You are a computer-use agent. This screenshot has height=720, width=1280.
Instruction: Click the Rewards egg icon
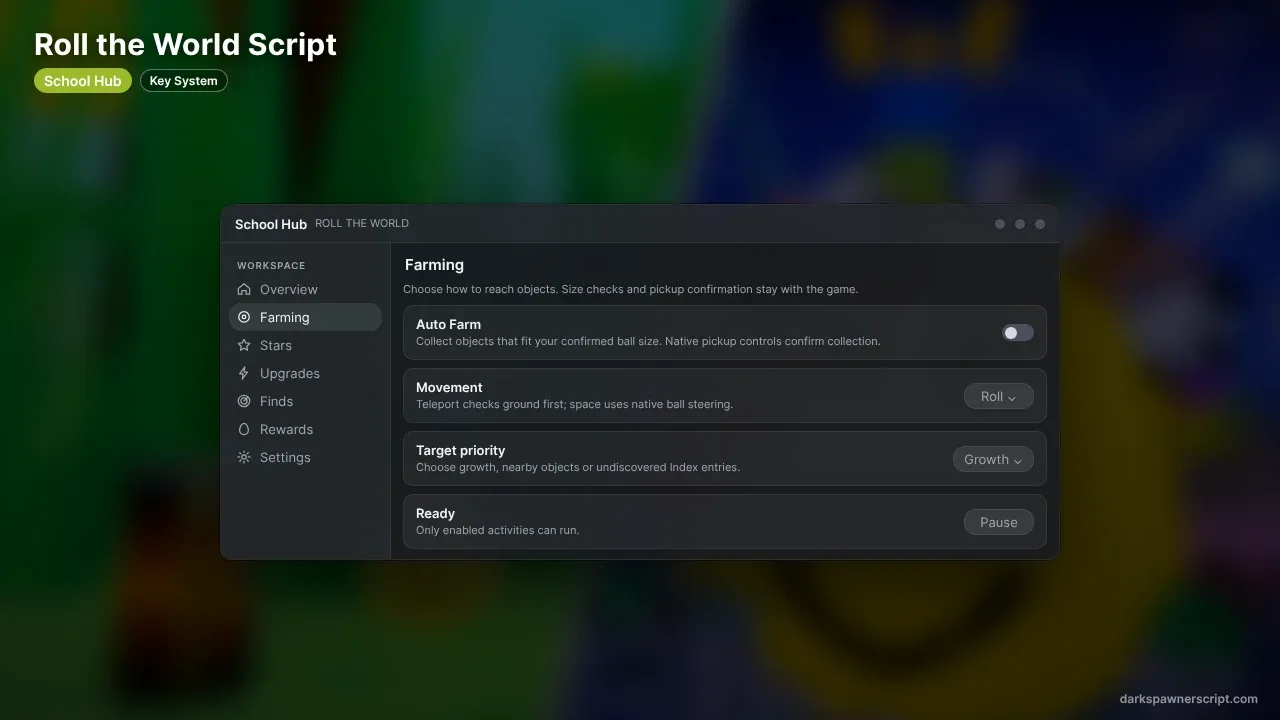(x=244, y=429)
